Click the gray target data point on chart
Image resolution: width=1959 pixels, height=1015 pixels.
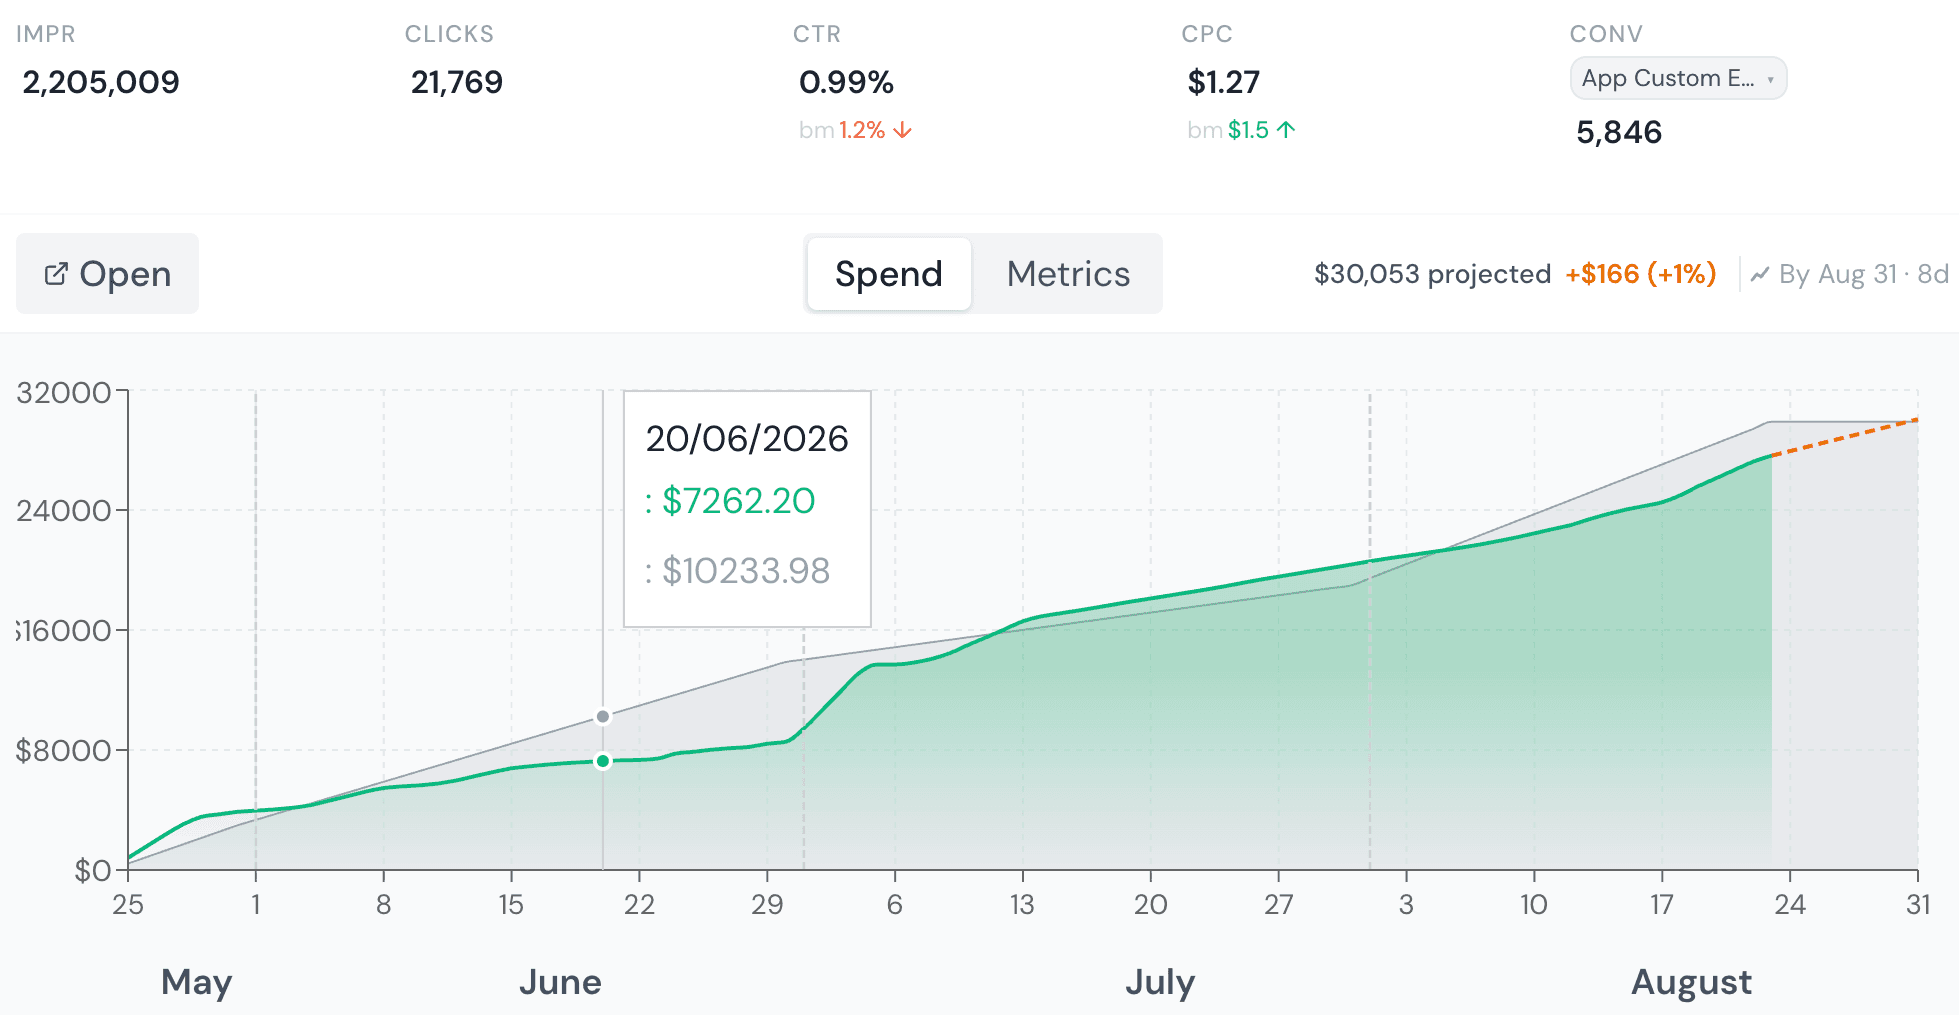[603, 716]
